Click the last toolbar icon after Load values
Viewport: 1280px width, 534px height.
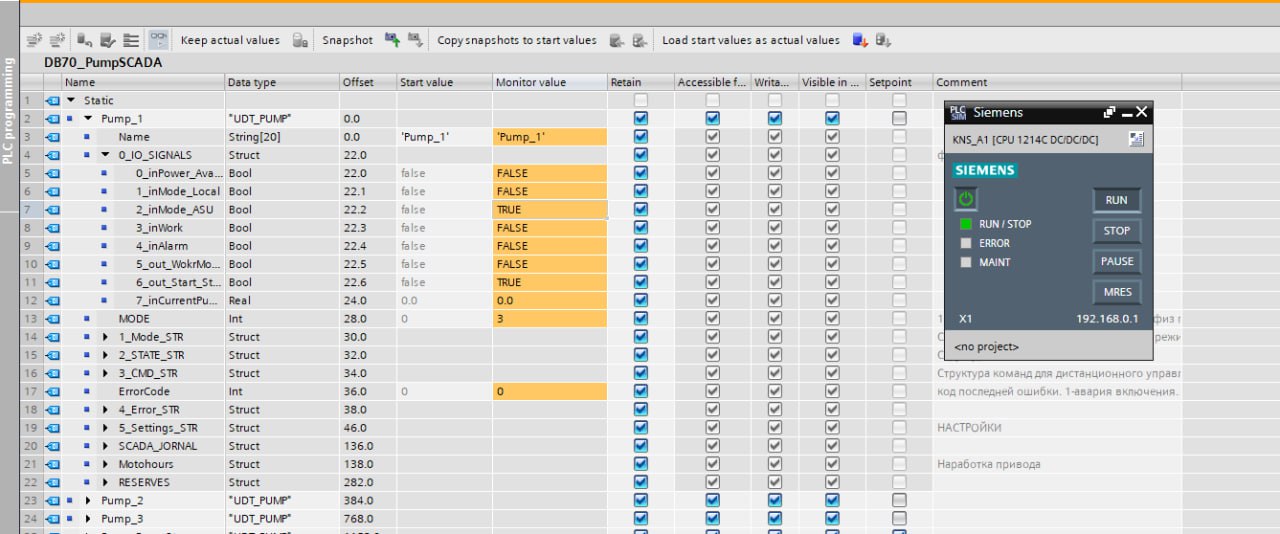883,40
